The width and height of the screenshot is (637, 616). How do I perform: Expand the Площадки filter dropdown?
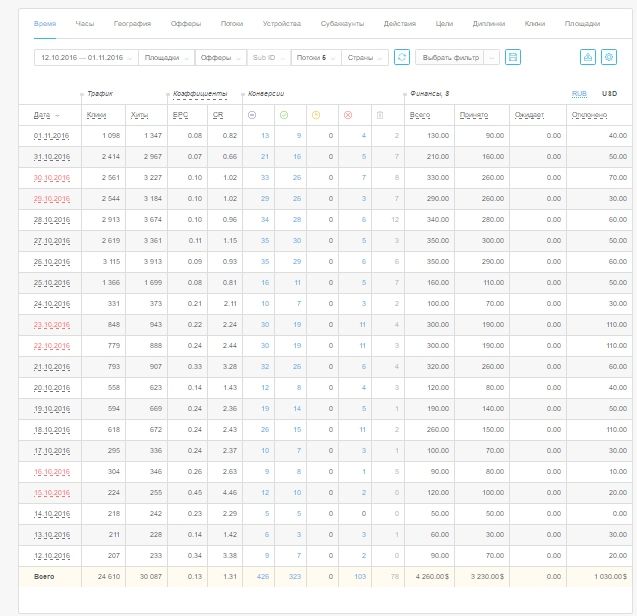point(167,58)
